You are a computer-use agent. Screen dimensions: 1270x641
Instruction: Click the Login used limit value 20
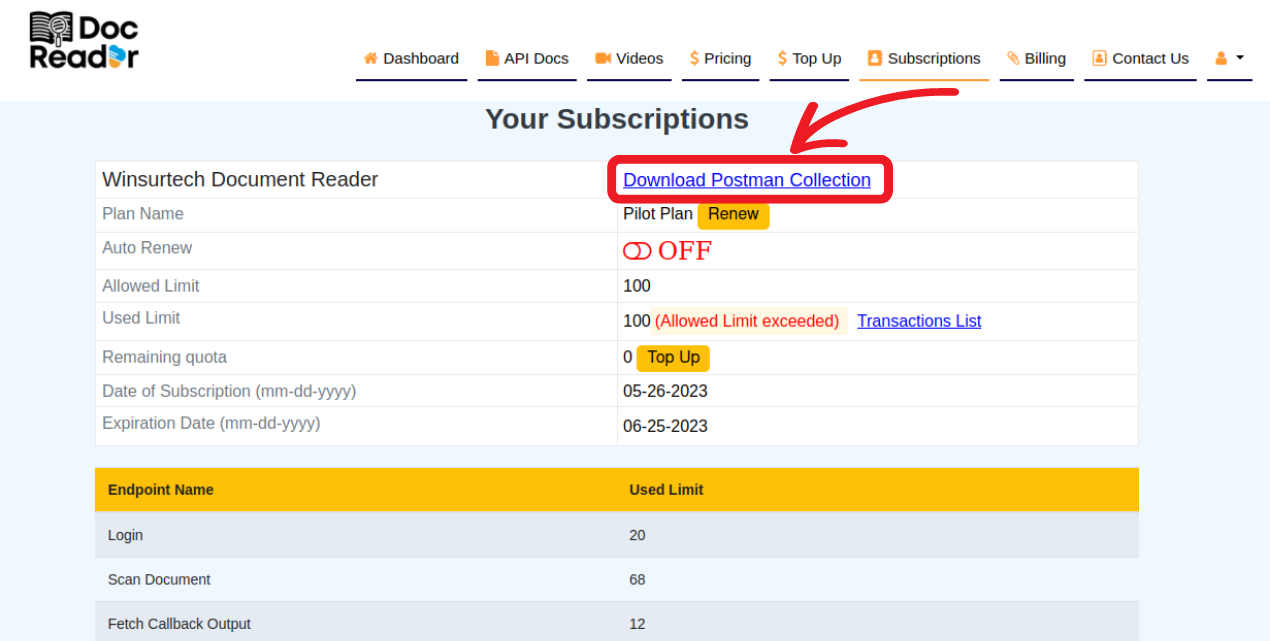click(637, 535)
